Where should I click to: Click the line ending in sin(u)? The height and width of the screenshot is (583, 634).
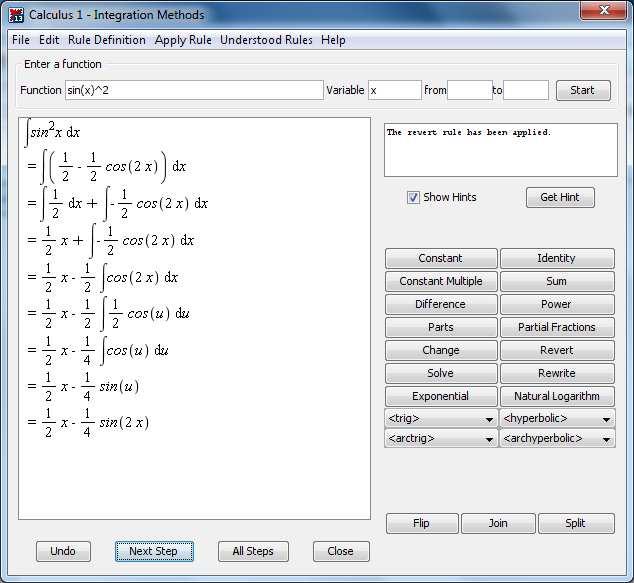pos(83,387)
